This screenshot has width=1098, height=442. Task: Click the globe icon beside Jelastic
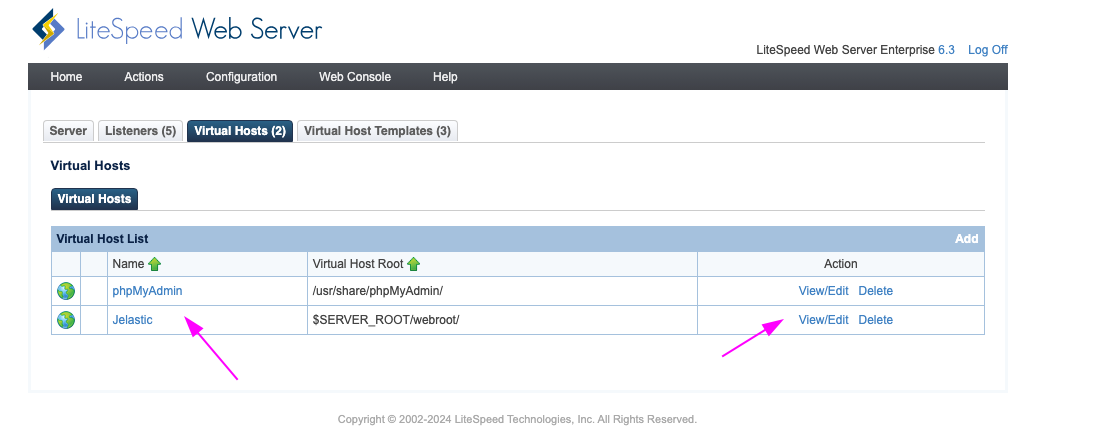(x=66, y=320)
